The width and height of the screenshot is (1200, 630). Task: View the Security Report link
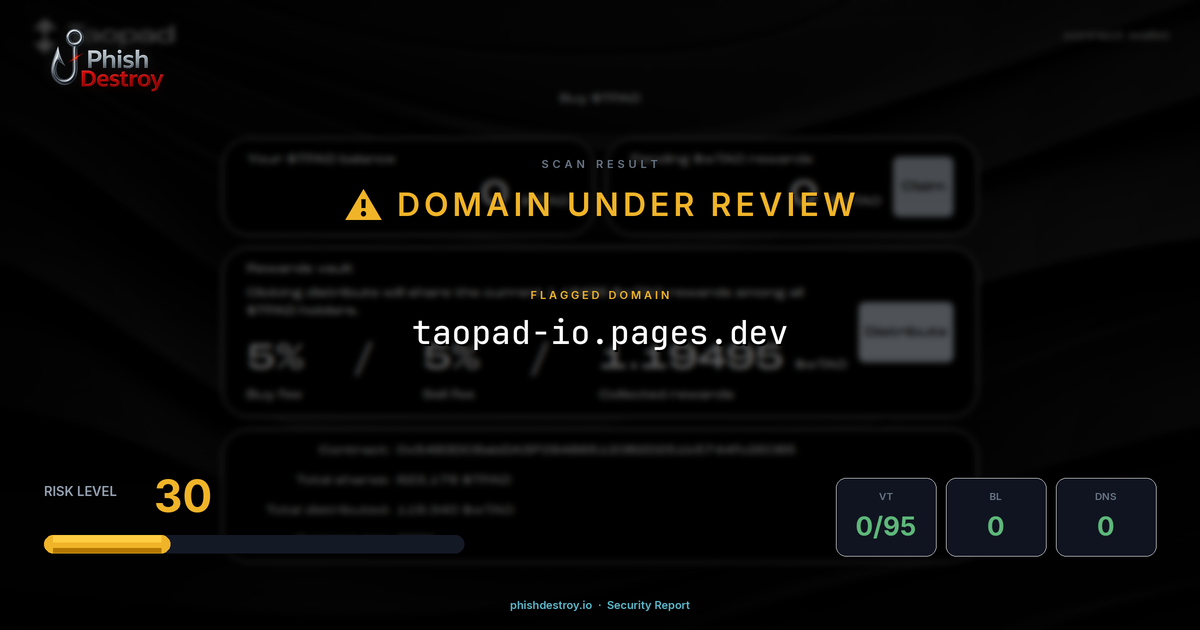648,605
